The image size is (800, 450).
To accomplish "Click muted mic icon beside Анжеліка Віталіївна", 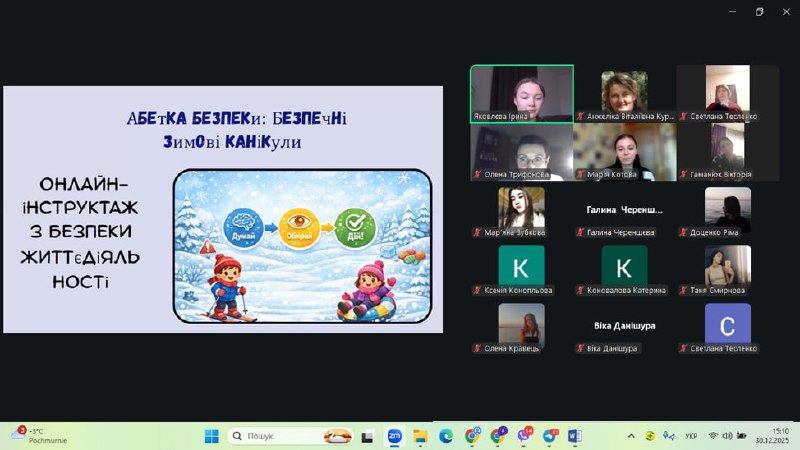I will (x=580, y=116).
